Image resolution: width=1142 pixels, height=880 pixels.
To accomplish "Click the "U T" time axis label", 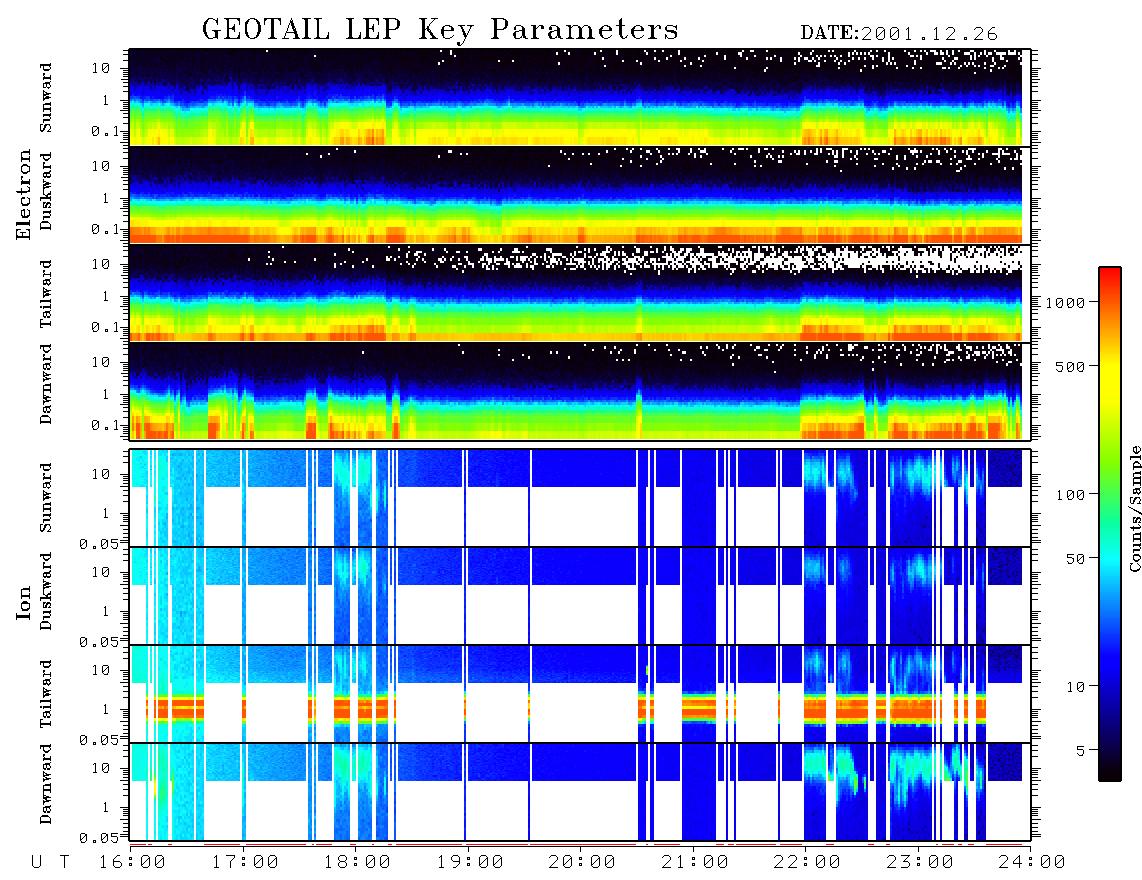I will [50, 863].
